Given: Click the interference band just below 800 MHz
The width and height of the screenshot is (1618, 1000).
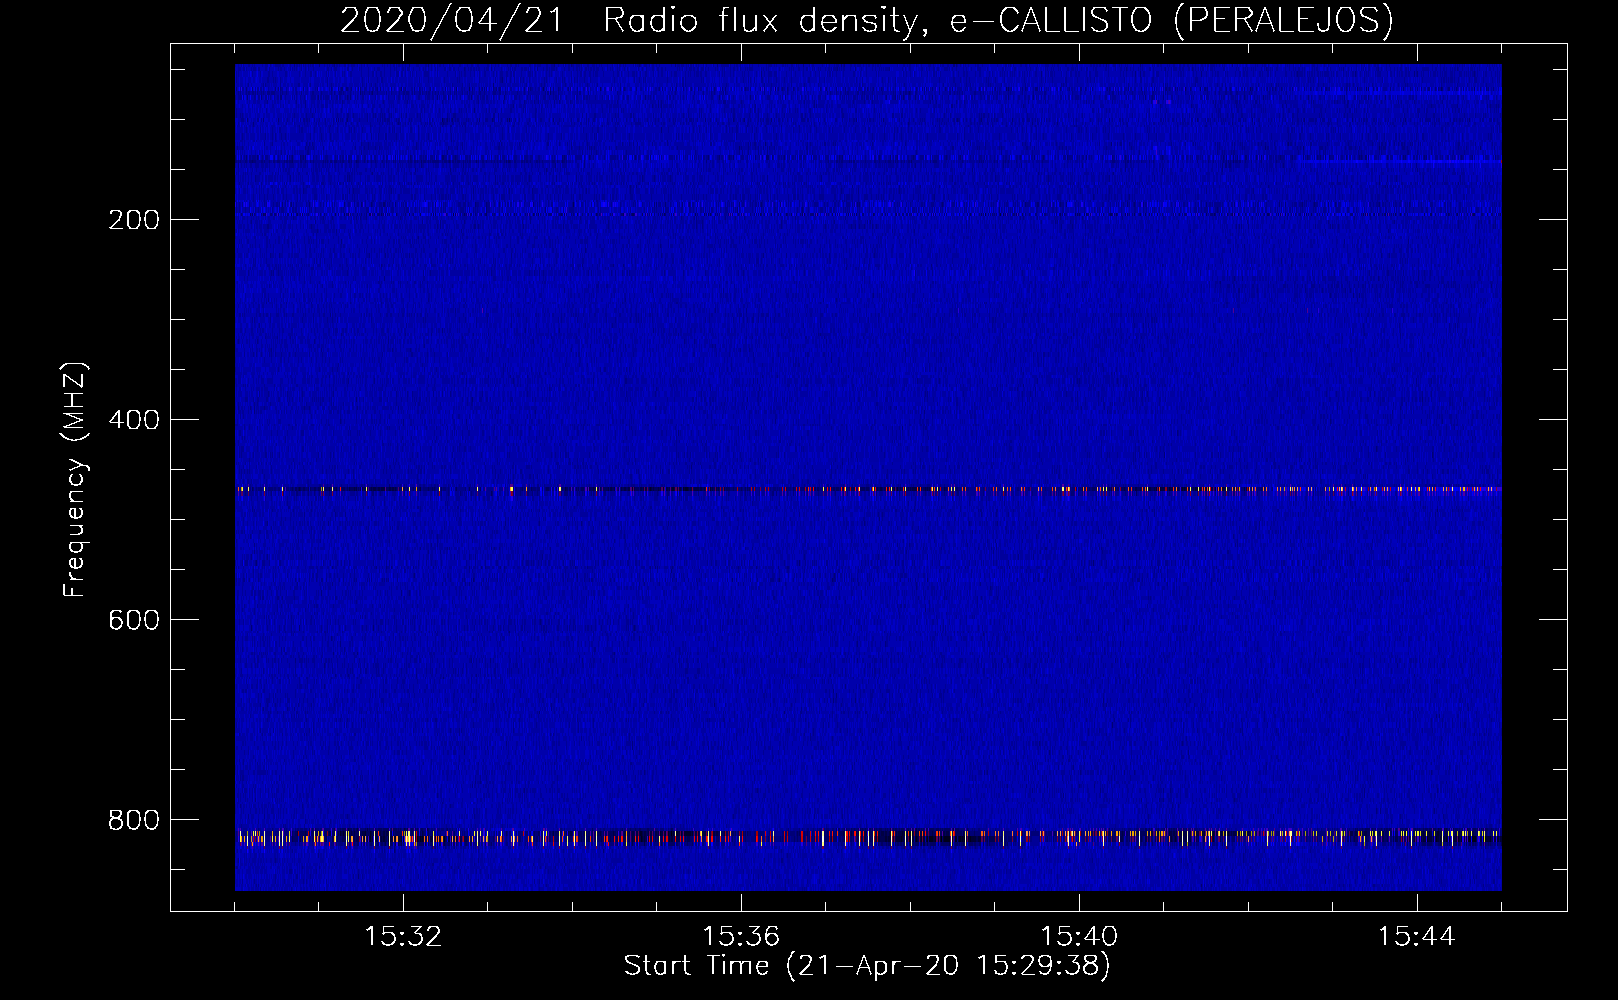Looking at the screenshot, I should [x=868, y=837].
